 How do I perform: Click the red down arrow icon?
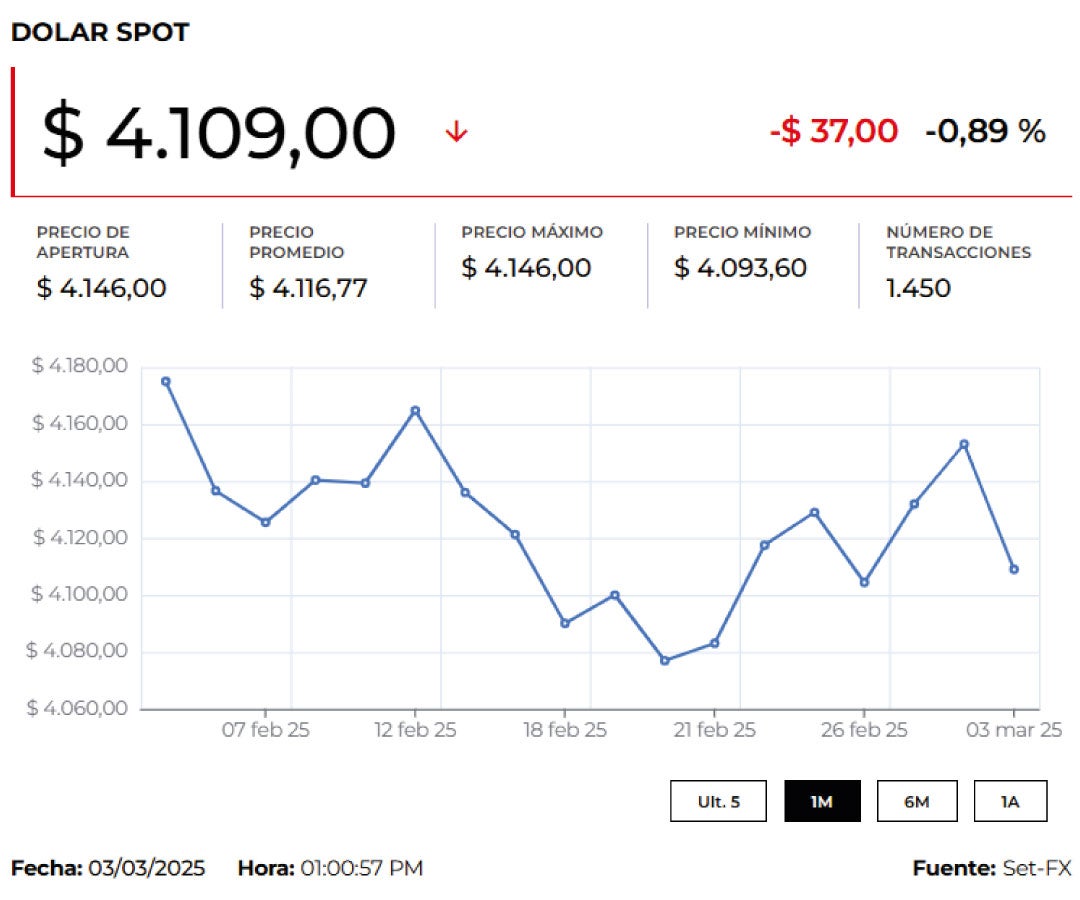click(x=456, y=131)
